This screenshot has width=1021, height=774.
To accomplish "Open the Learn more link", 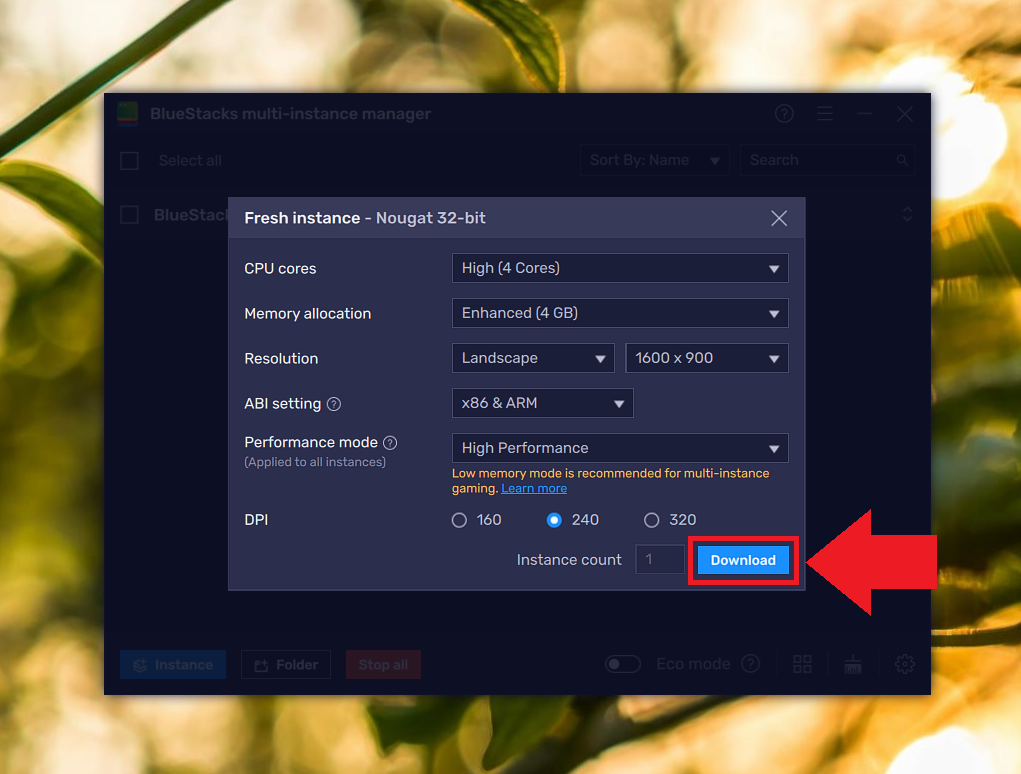I will [533, 488].
